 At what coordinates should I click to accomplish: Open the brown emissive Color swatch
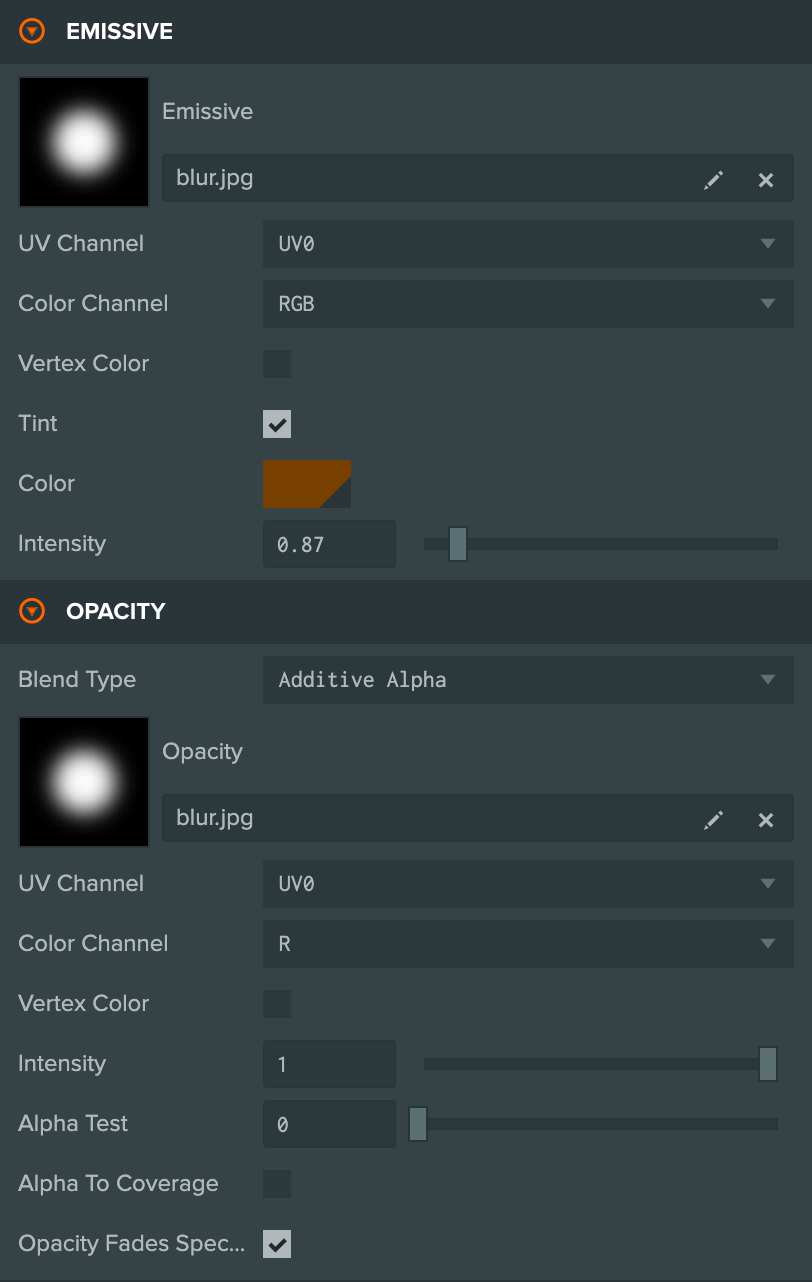click(307, 484)
